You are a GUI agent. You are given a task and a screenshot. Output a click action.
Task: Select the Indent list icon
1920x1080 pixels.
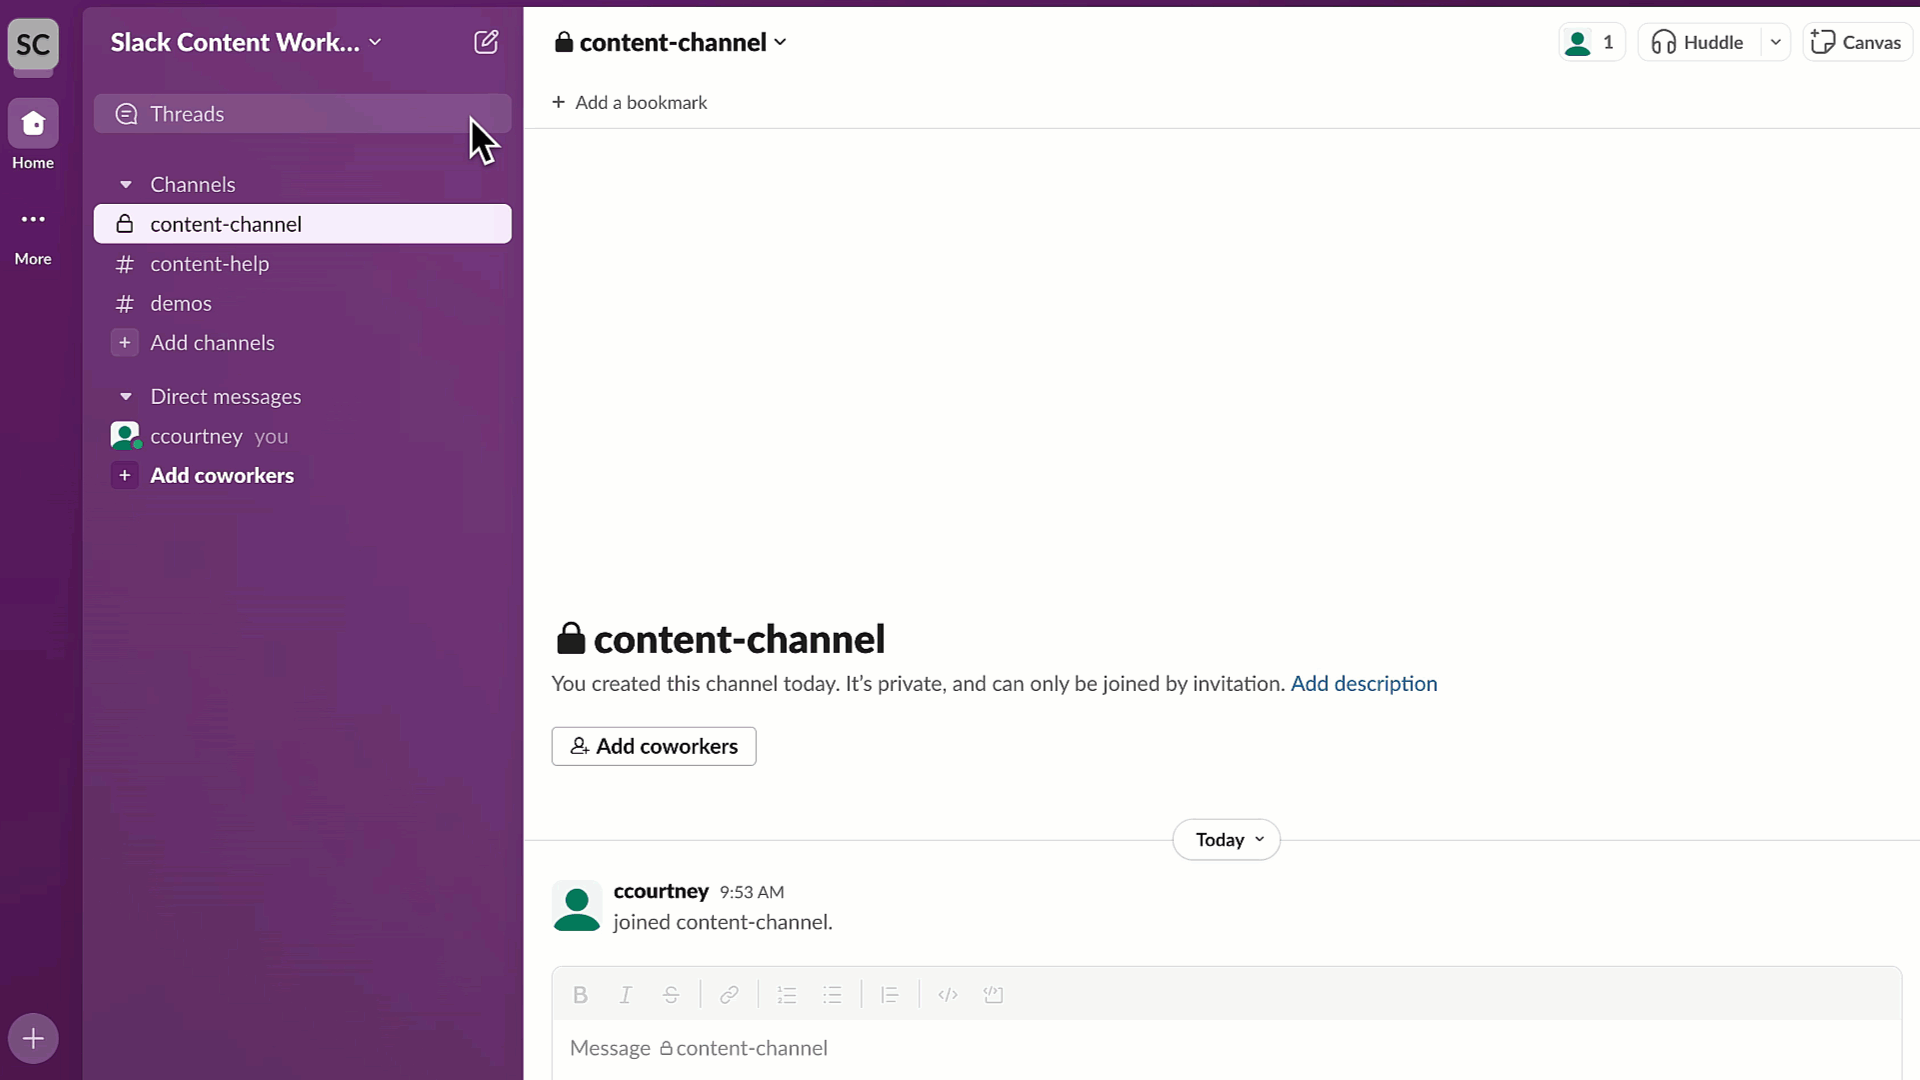(890, 994)
